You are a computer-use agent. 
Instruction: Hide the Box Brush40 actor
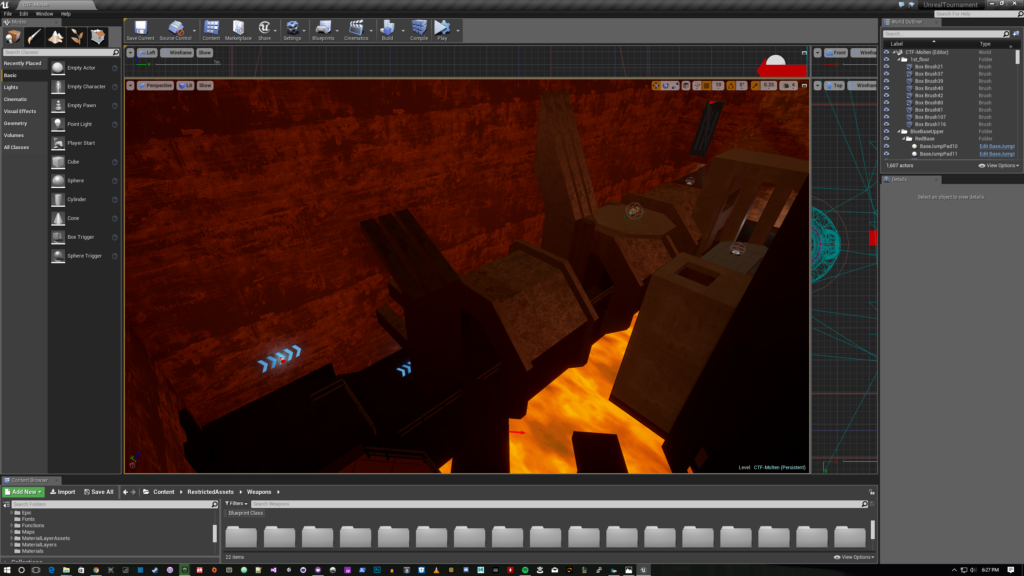coord(886,88)
